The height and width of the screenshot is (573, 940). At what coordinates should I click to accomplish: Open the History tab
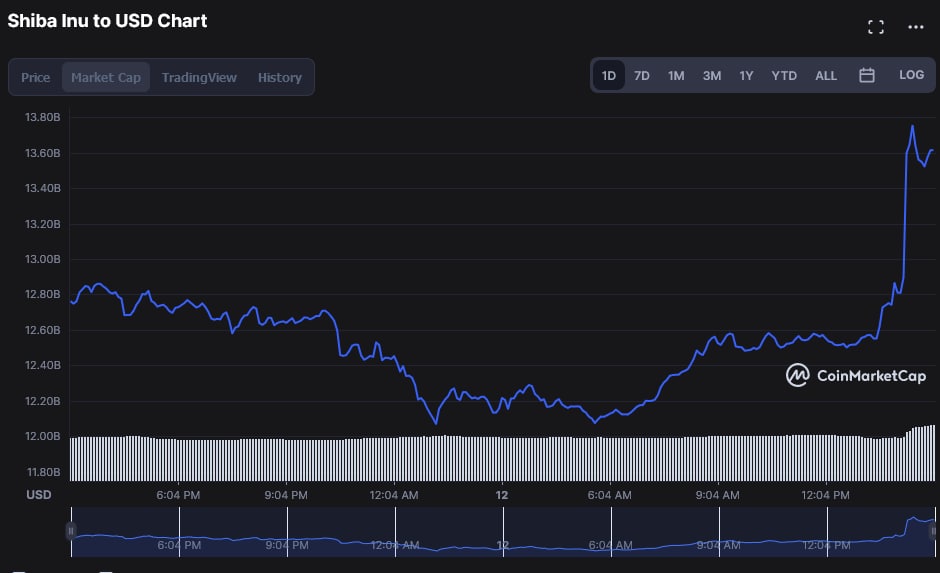[279, 77]
